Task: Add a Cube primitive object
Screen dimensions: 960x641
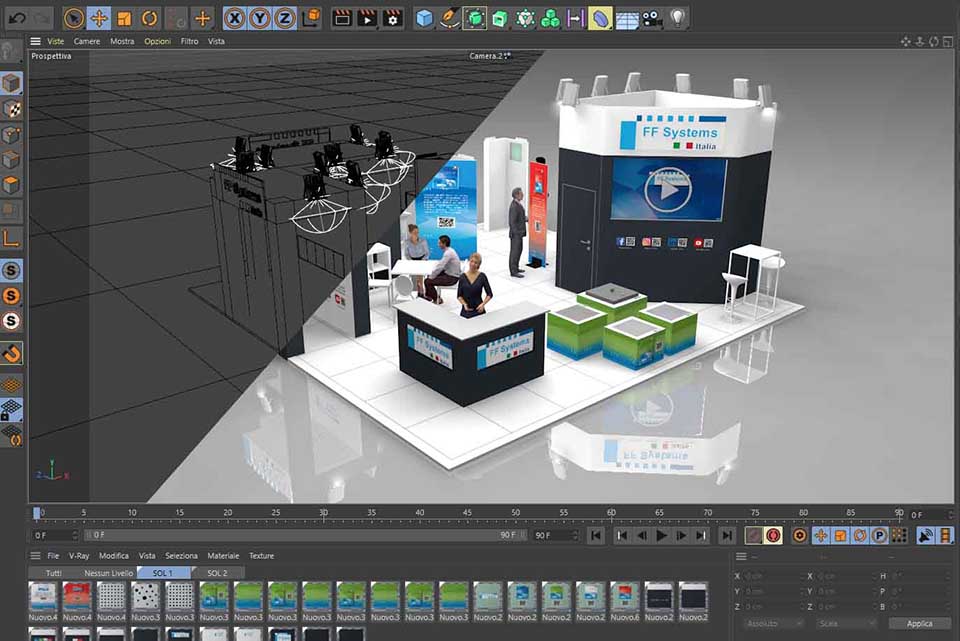Action: (x=424, y=18)
